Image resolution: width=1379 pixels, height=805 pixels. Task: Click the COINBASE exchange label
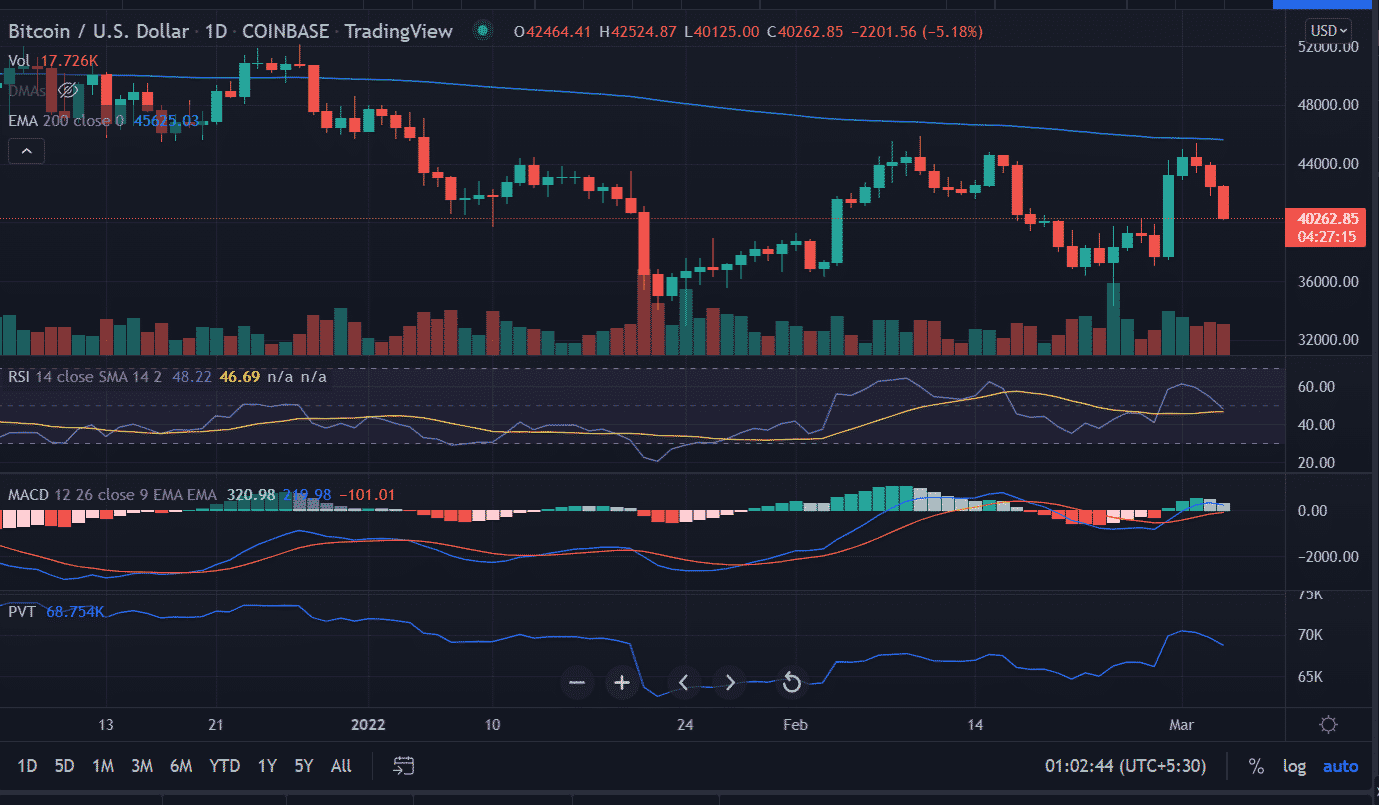pos(285,31)
